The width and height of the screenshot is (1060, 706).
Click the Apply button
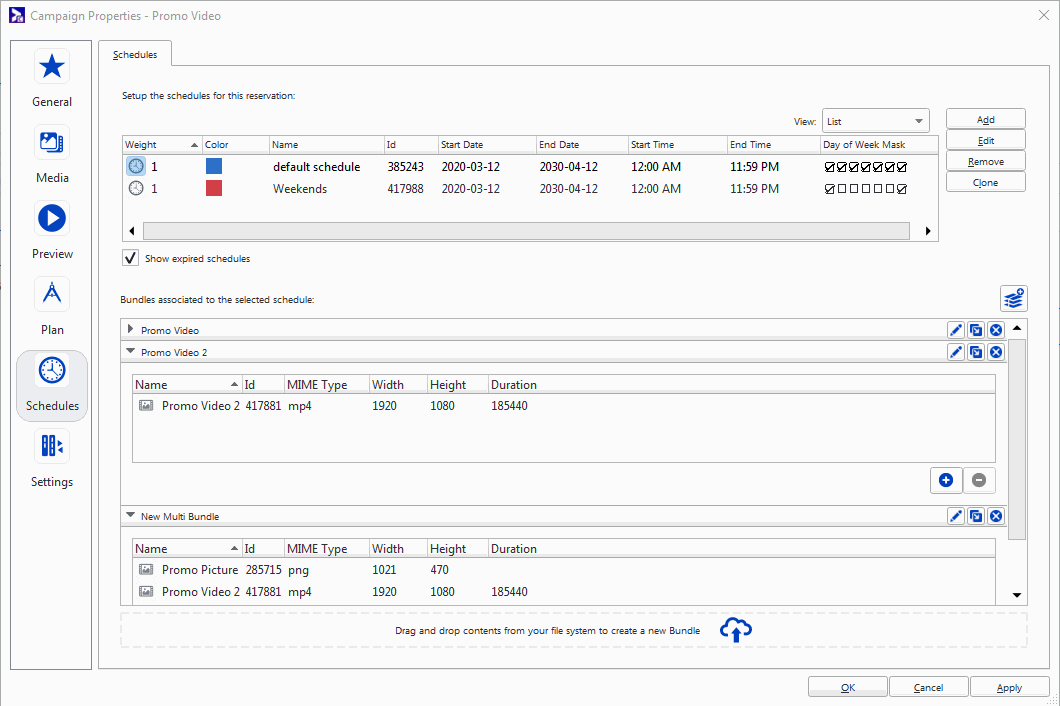point(1009,687)
